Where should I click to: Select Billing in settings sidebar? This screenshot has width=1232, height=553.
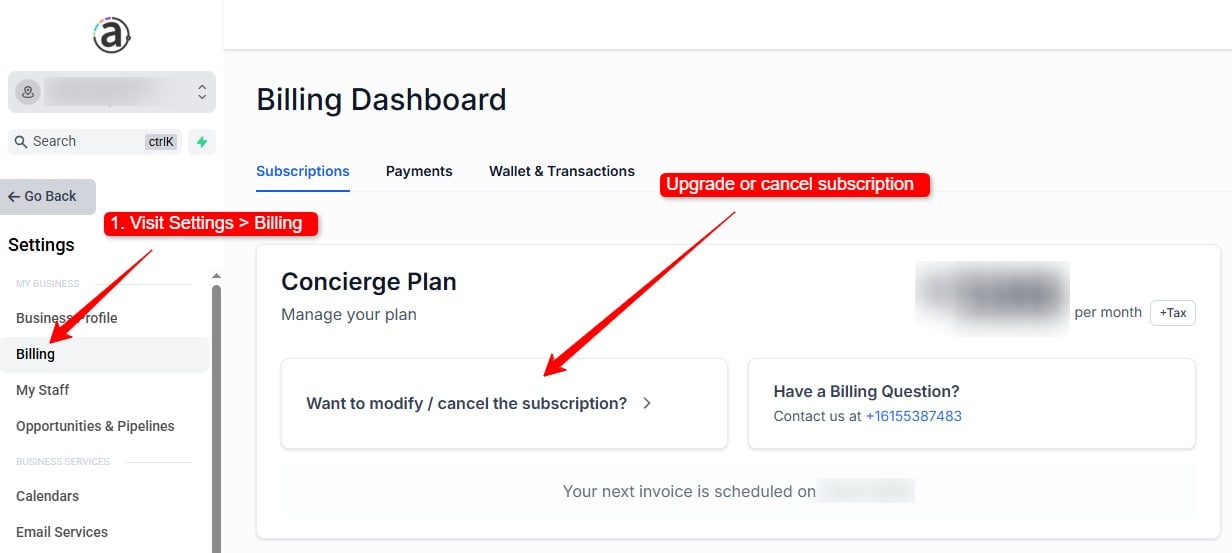[36, 354]
